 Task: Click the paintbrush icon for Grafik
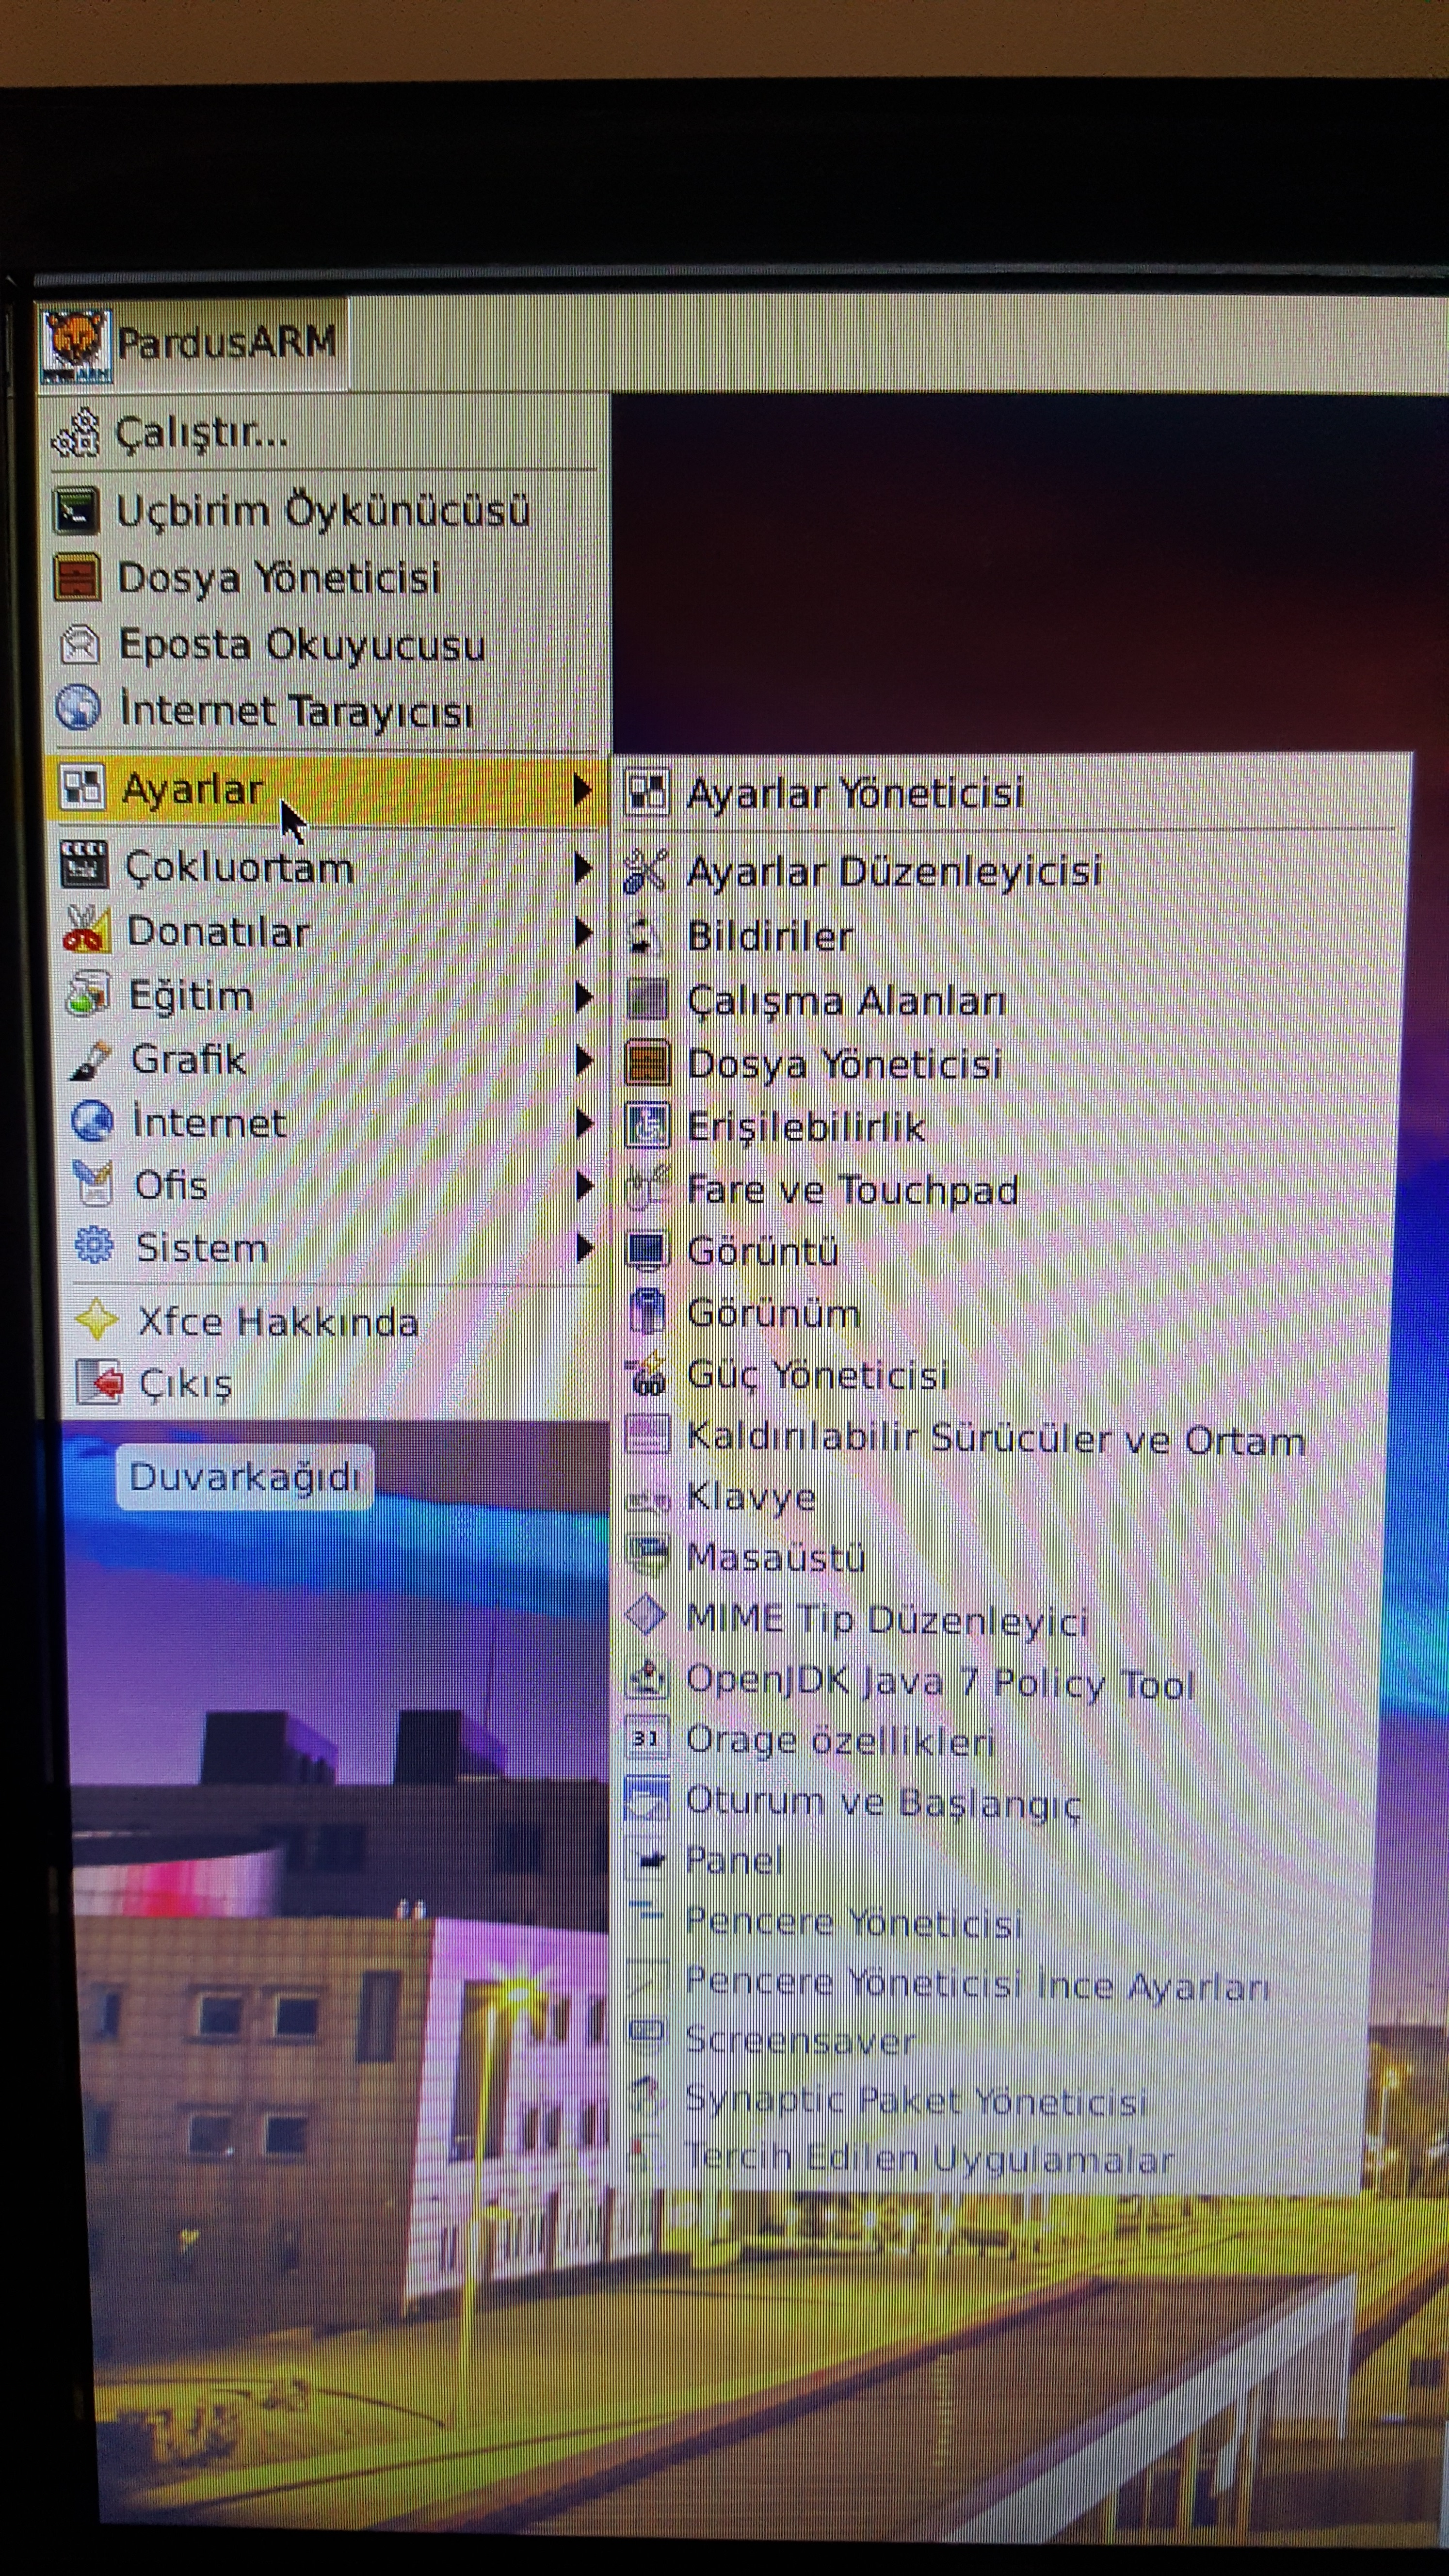[x=90, y=1061]
